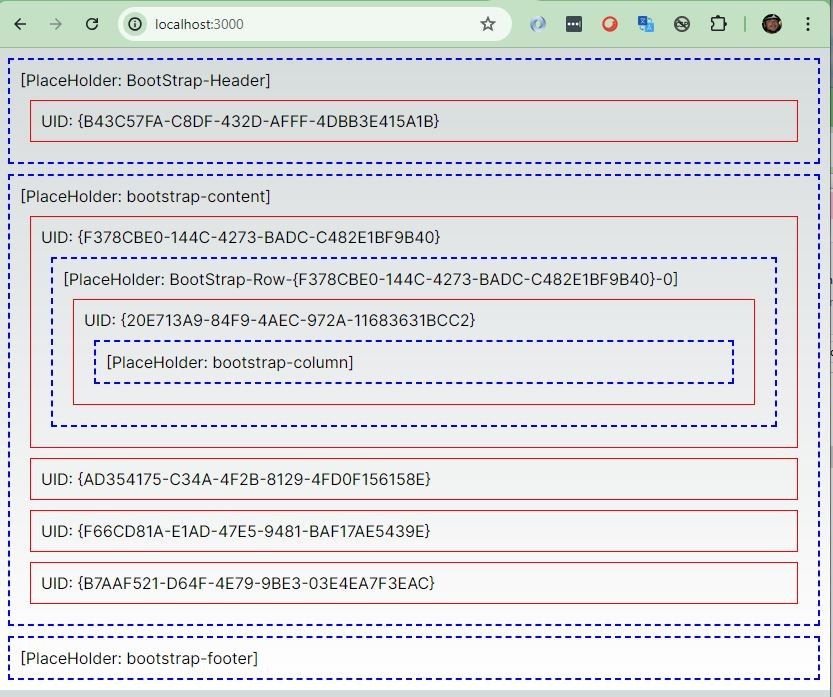Select UID 20E713A9-84F9-4AEC-972A-11683631BCC2 text
This screenshot has width=833, height=697.
(x=279, y=320)
